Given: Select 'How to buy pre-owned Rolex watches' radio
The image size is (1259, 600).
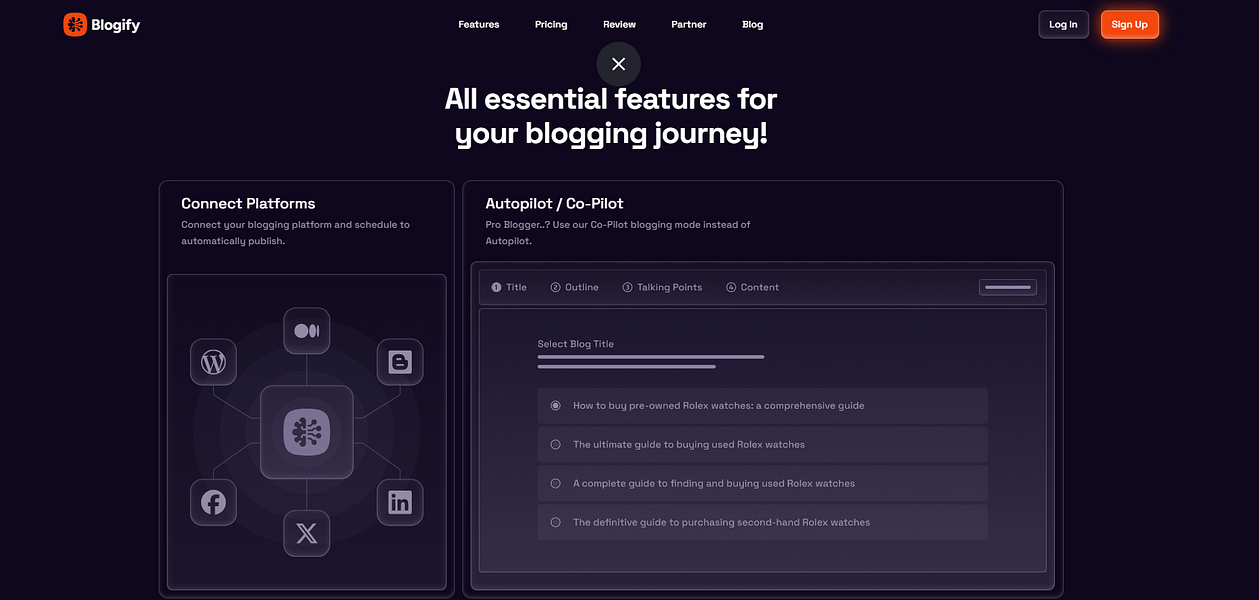Looking at the screenshot, I should 556,406.
